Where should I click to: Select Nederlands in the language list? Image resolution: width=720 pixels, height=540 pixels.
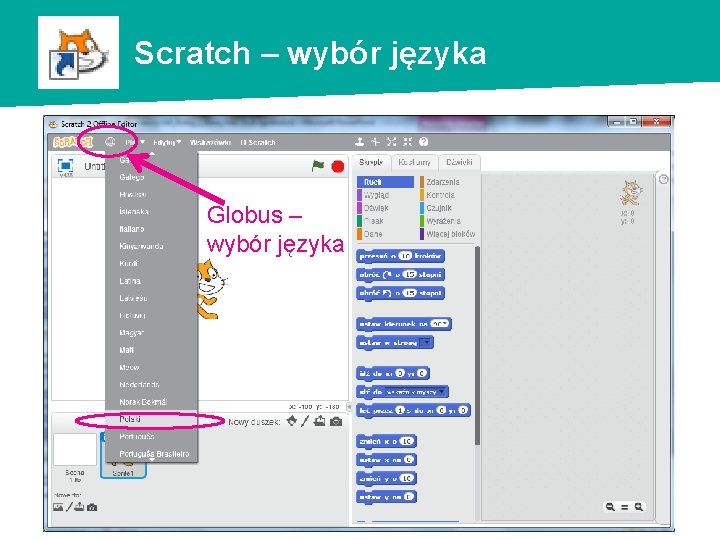[x=152, y=384]
